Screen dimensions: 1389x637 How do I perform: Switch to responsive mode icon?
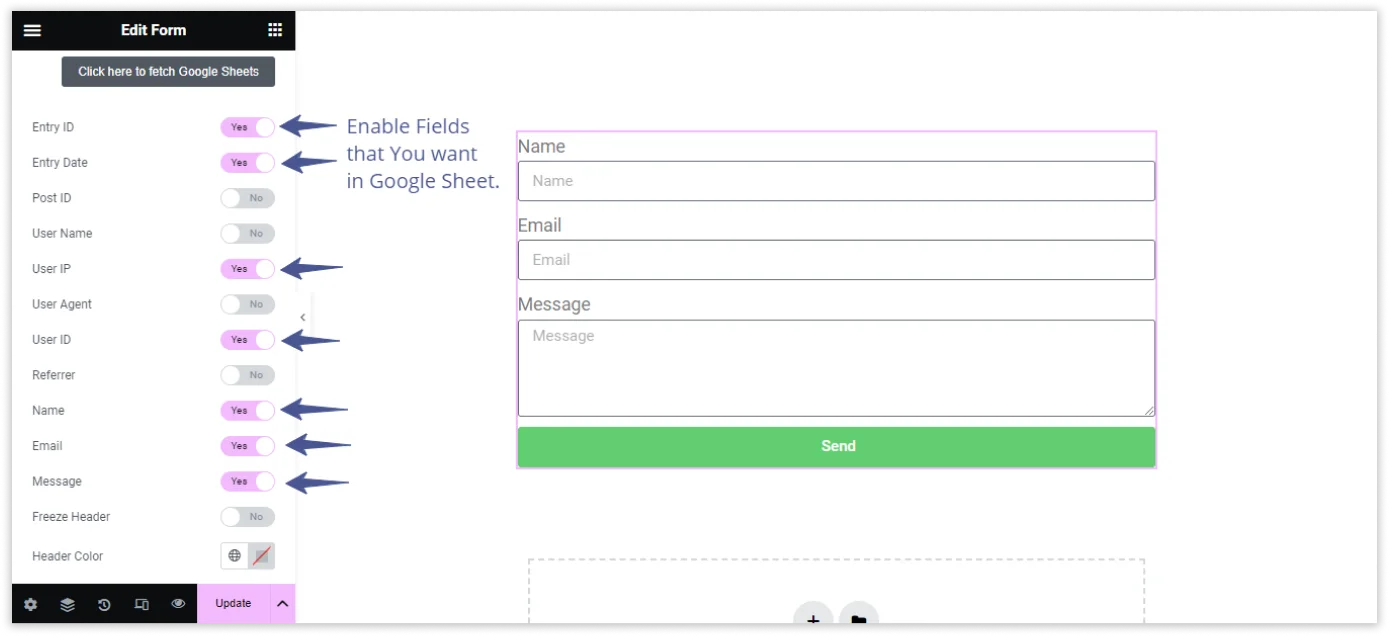tap(141, 604)
